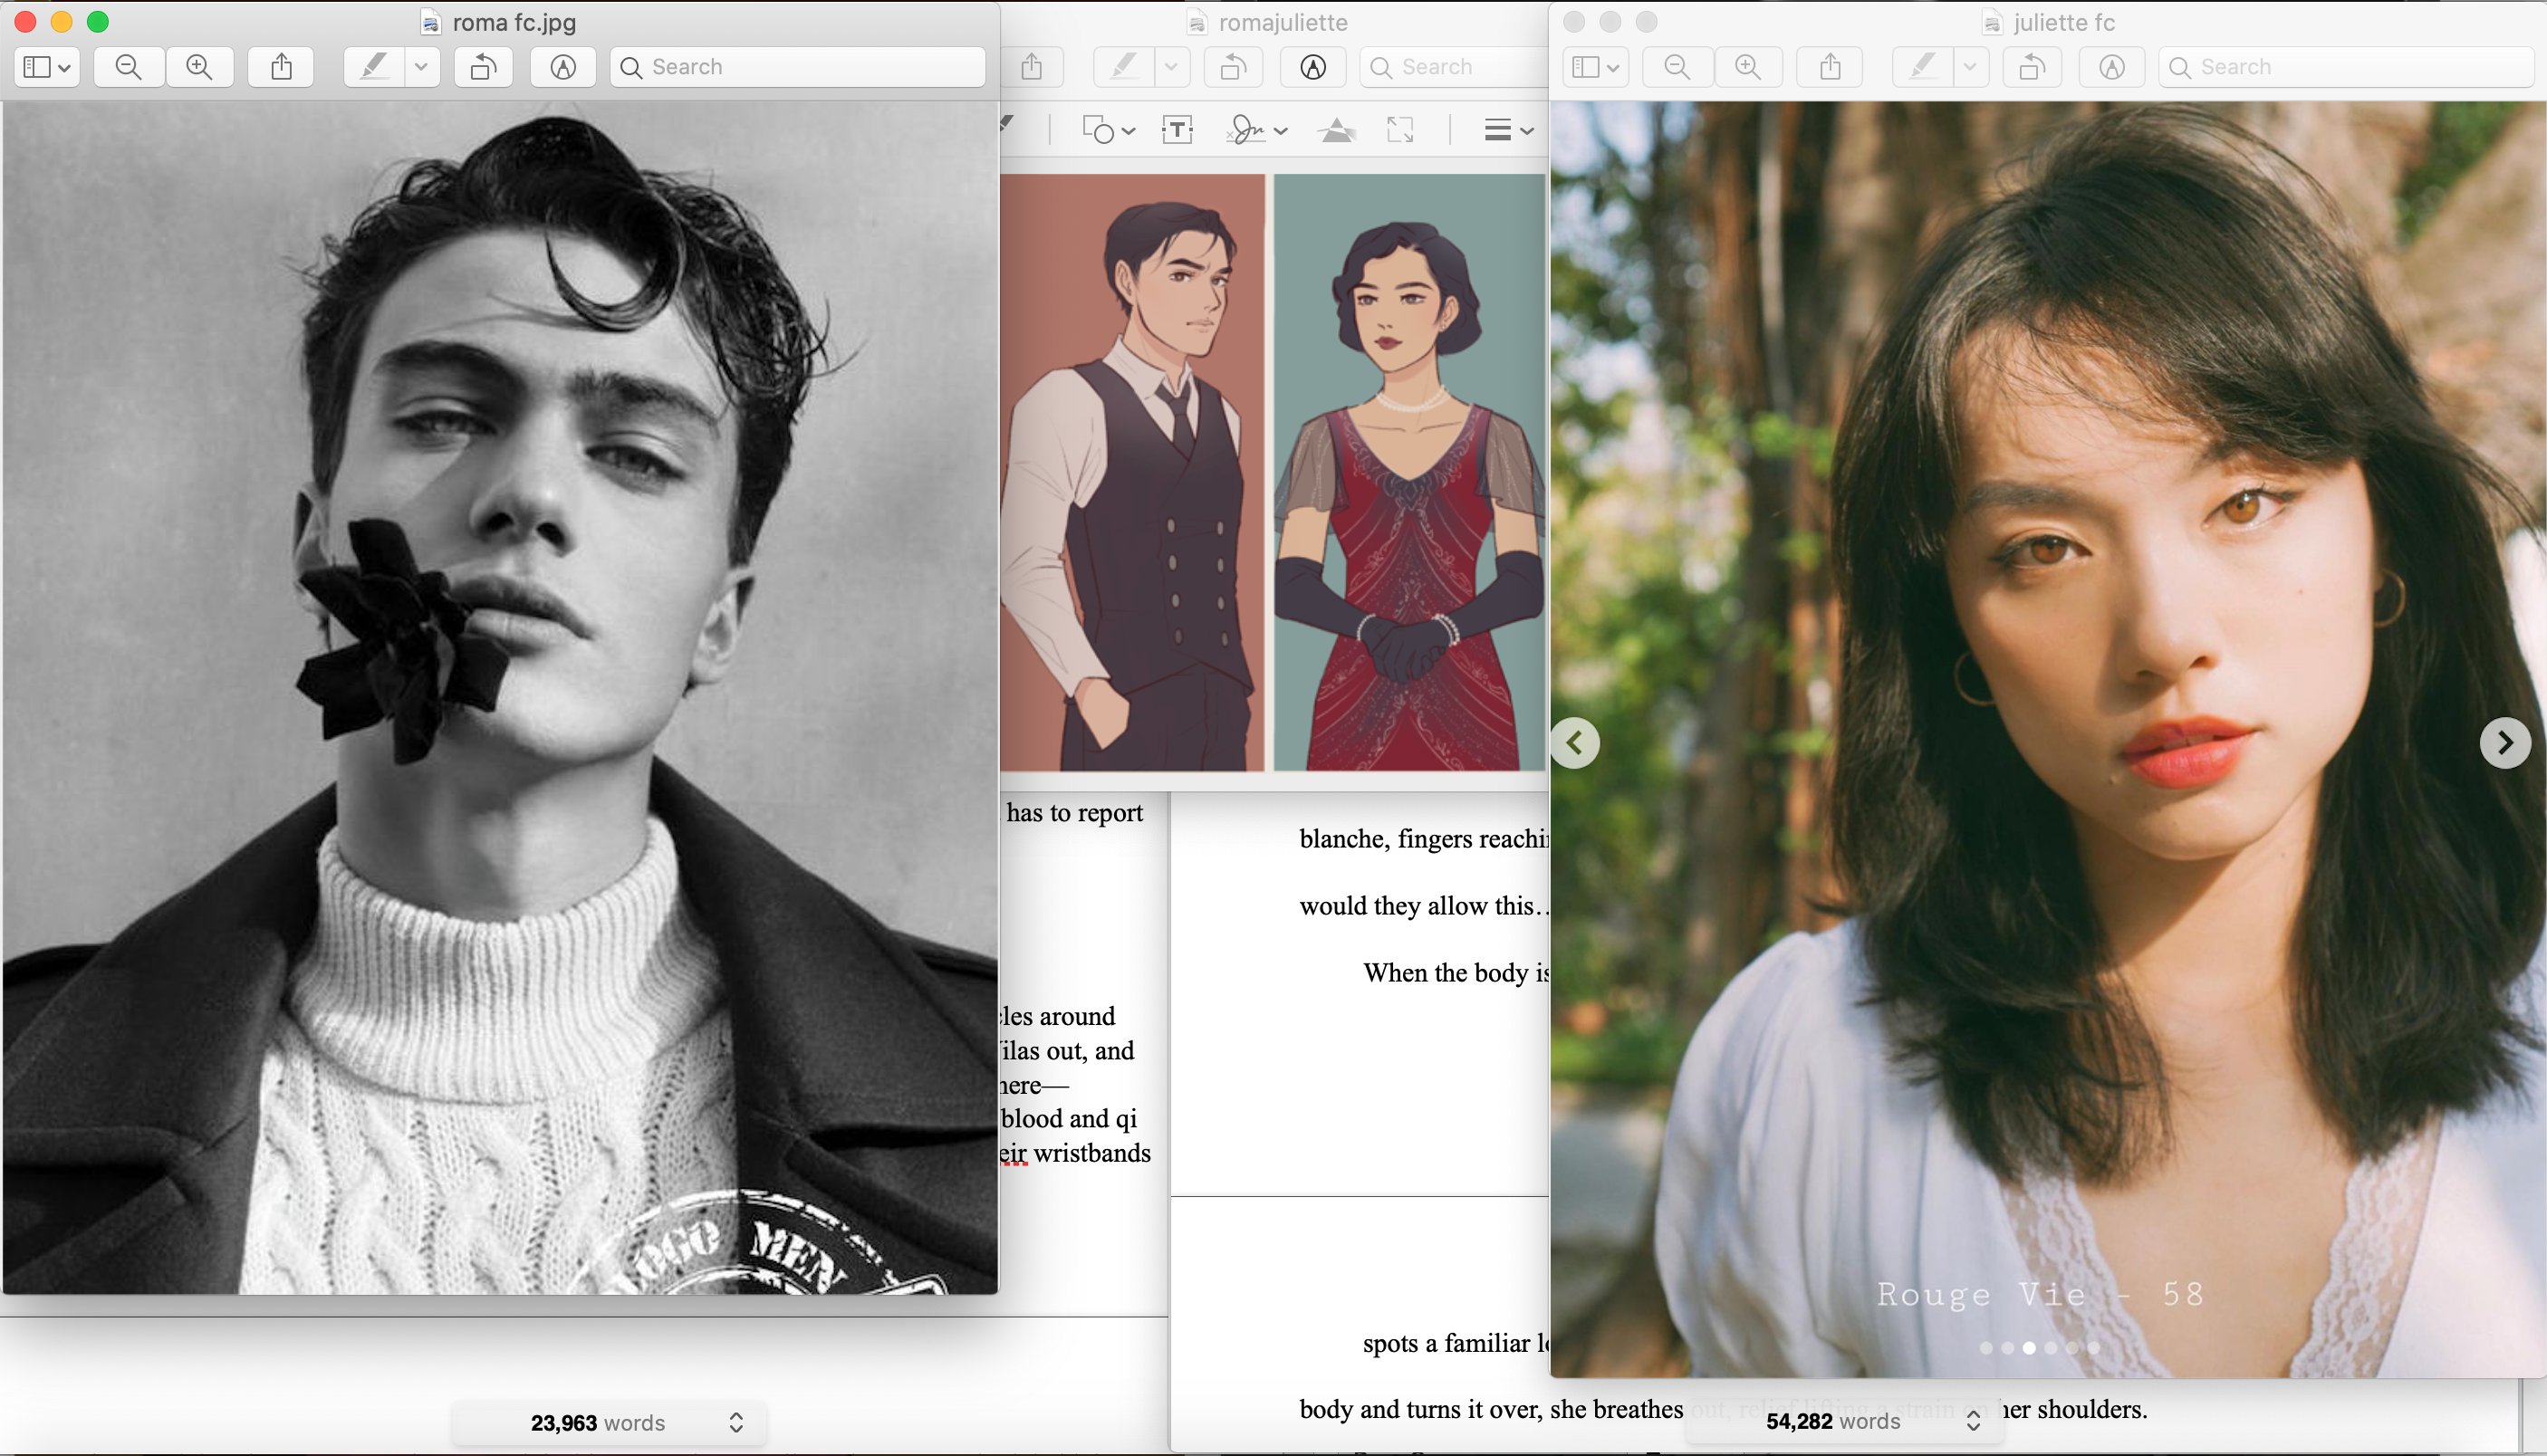Open highlight color dropdown arrow in roma fc.jpg
Viewport: 2547px width, 1456px height.
421,67
